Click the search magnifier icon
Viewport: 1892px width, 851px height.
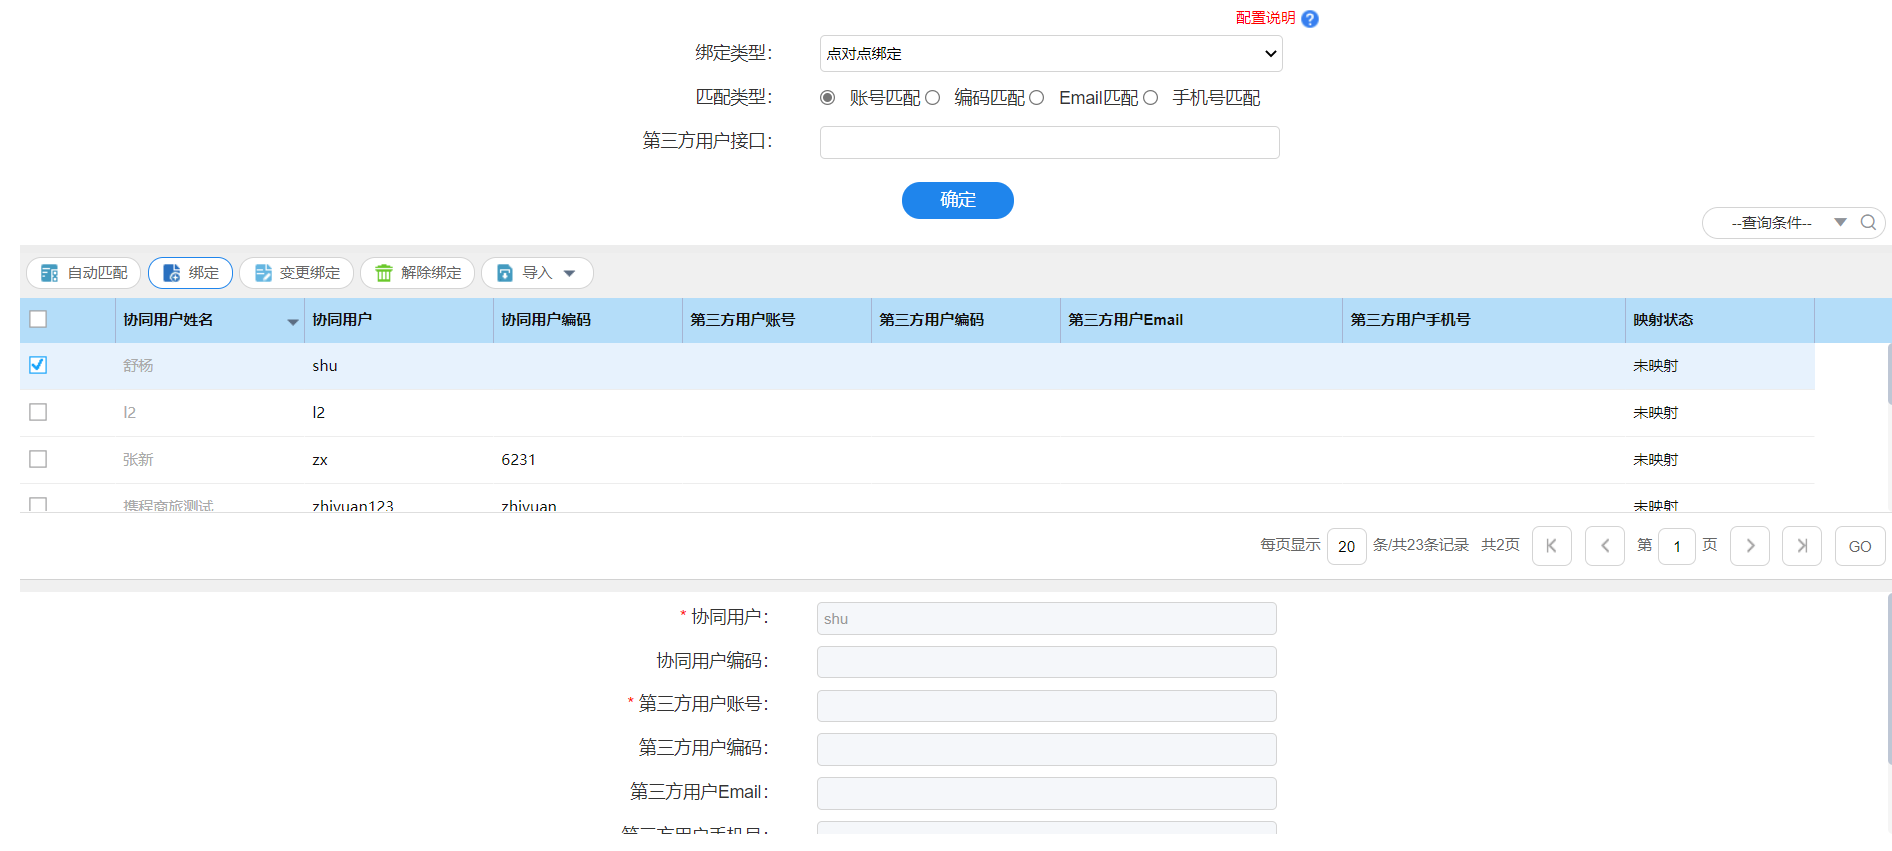pos(1867,223)
